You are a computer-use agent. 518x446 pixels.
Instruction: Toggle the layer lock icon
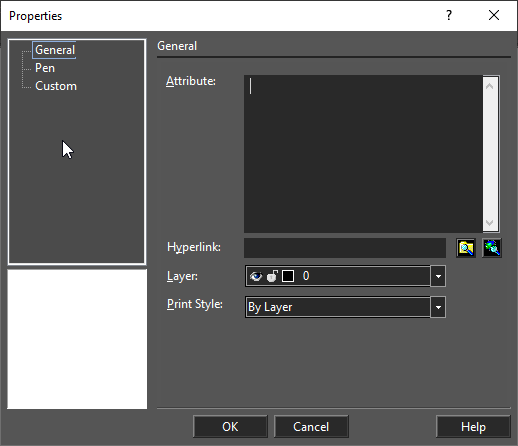tap(272, 276)
